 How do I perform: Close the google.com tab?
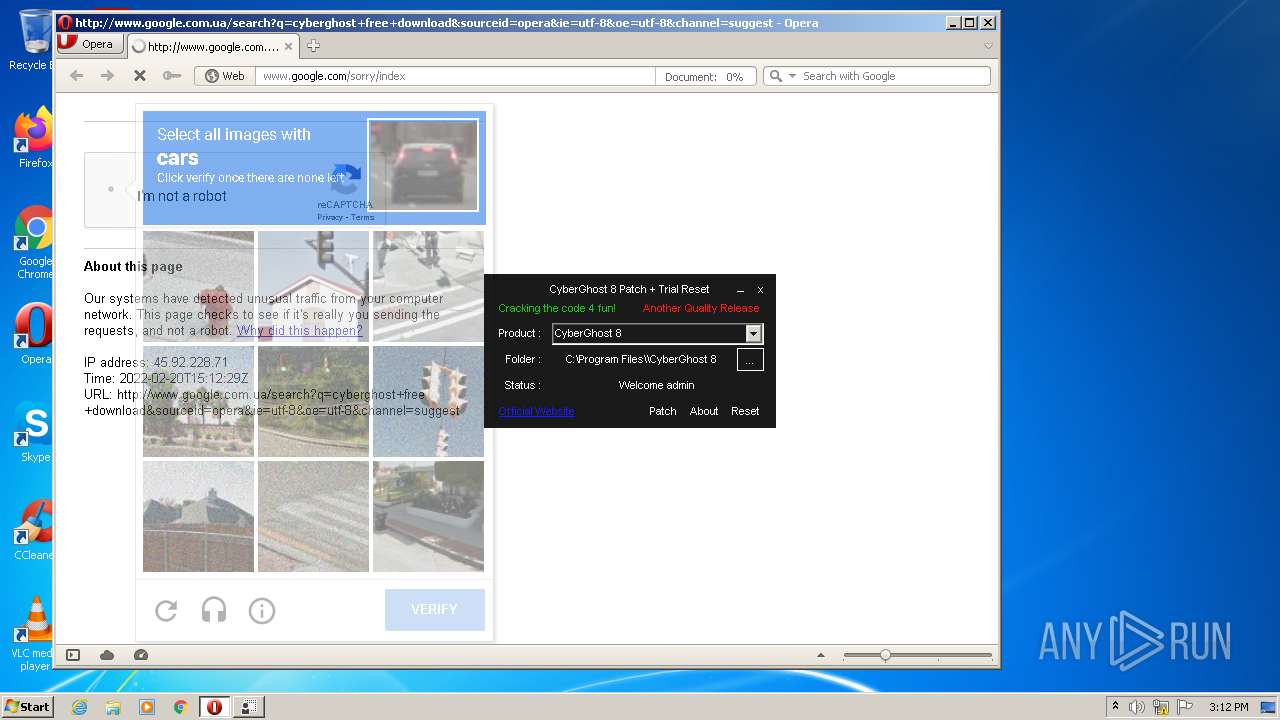(x=288, y=46)
